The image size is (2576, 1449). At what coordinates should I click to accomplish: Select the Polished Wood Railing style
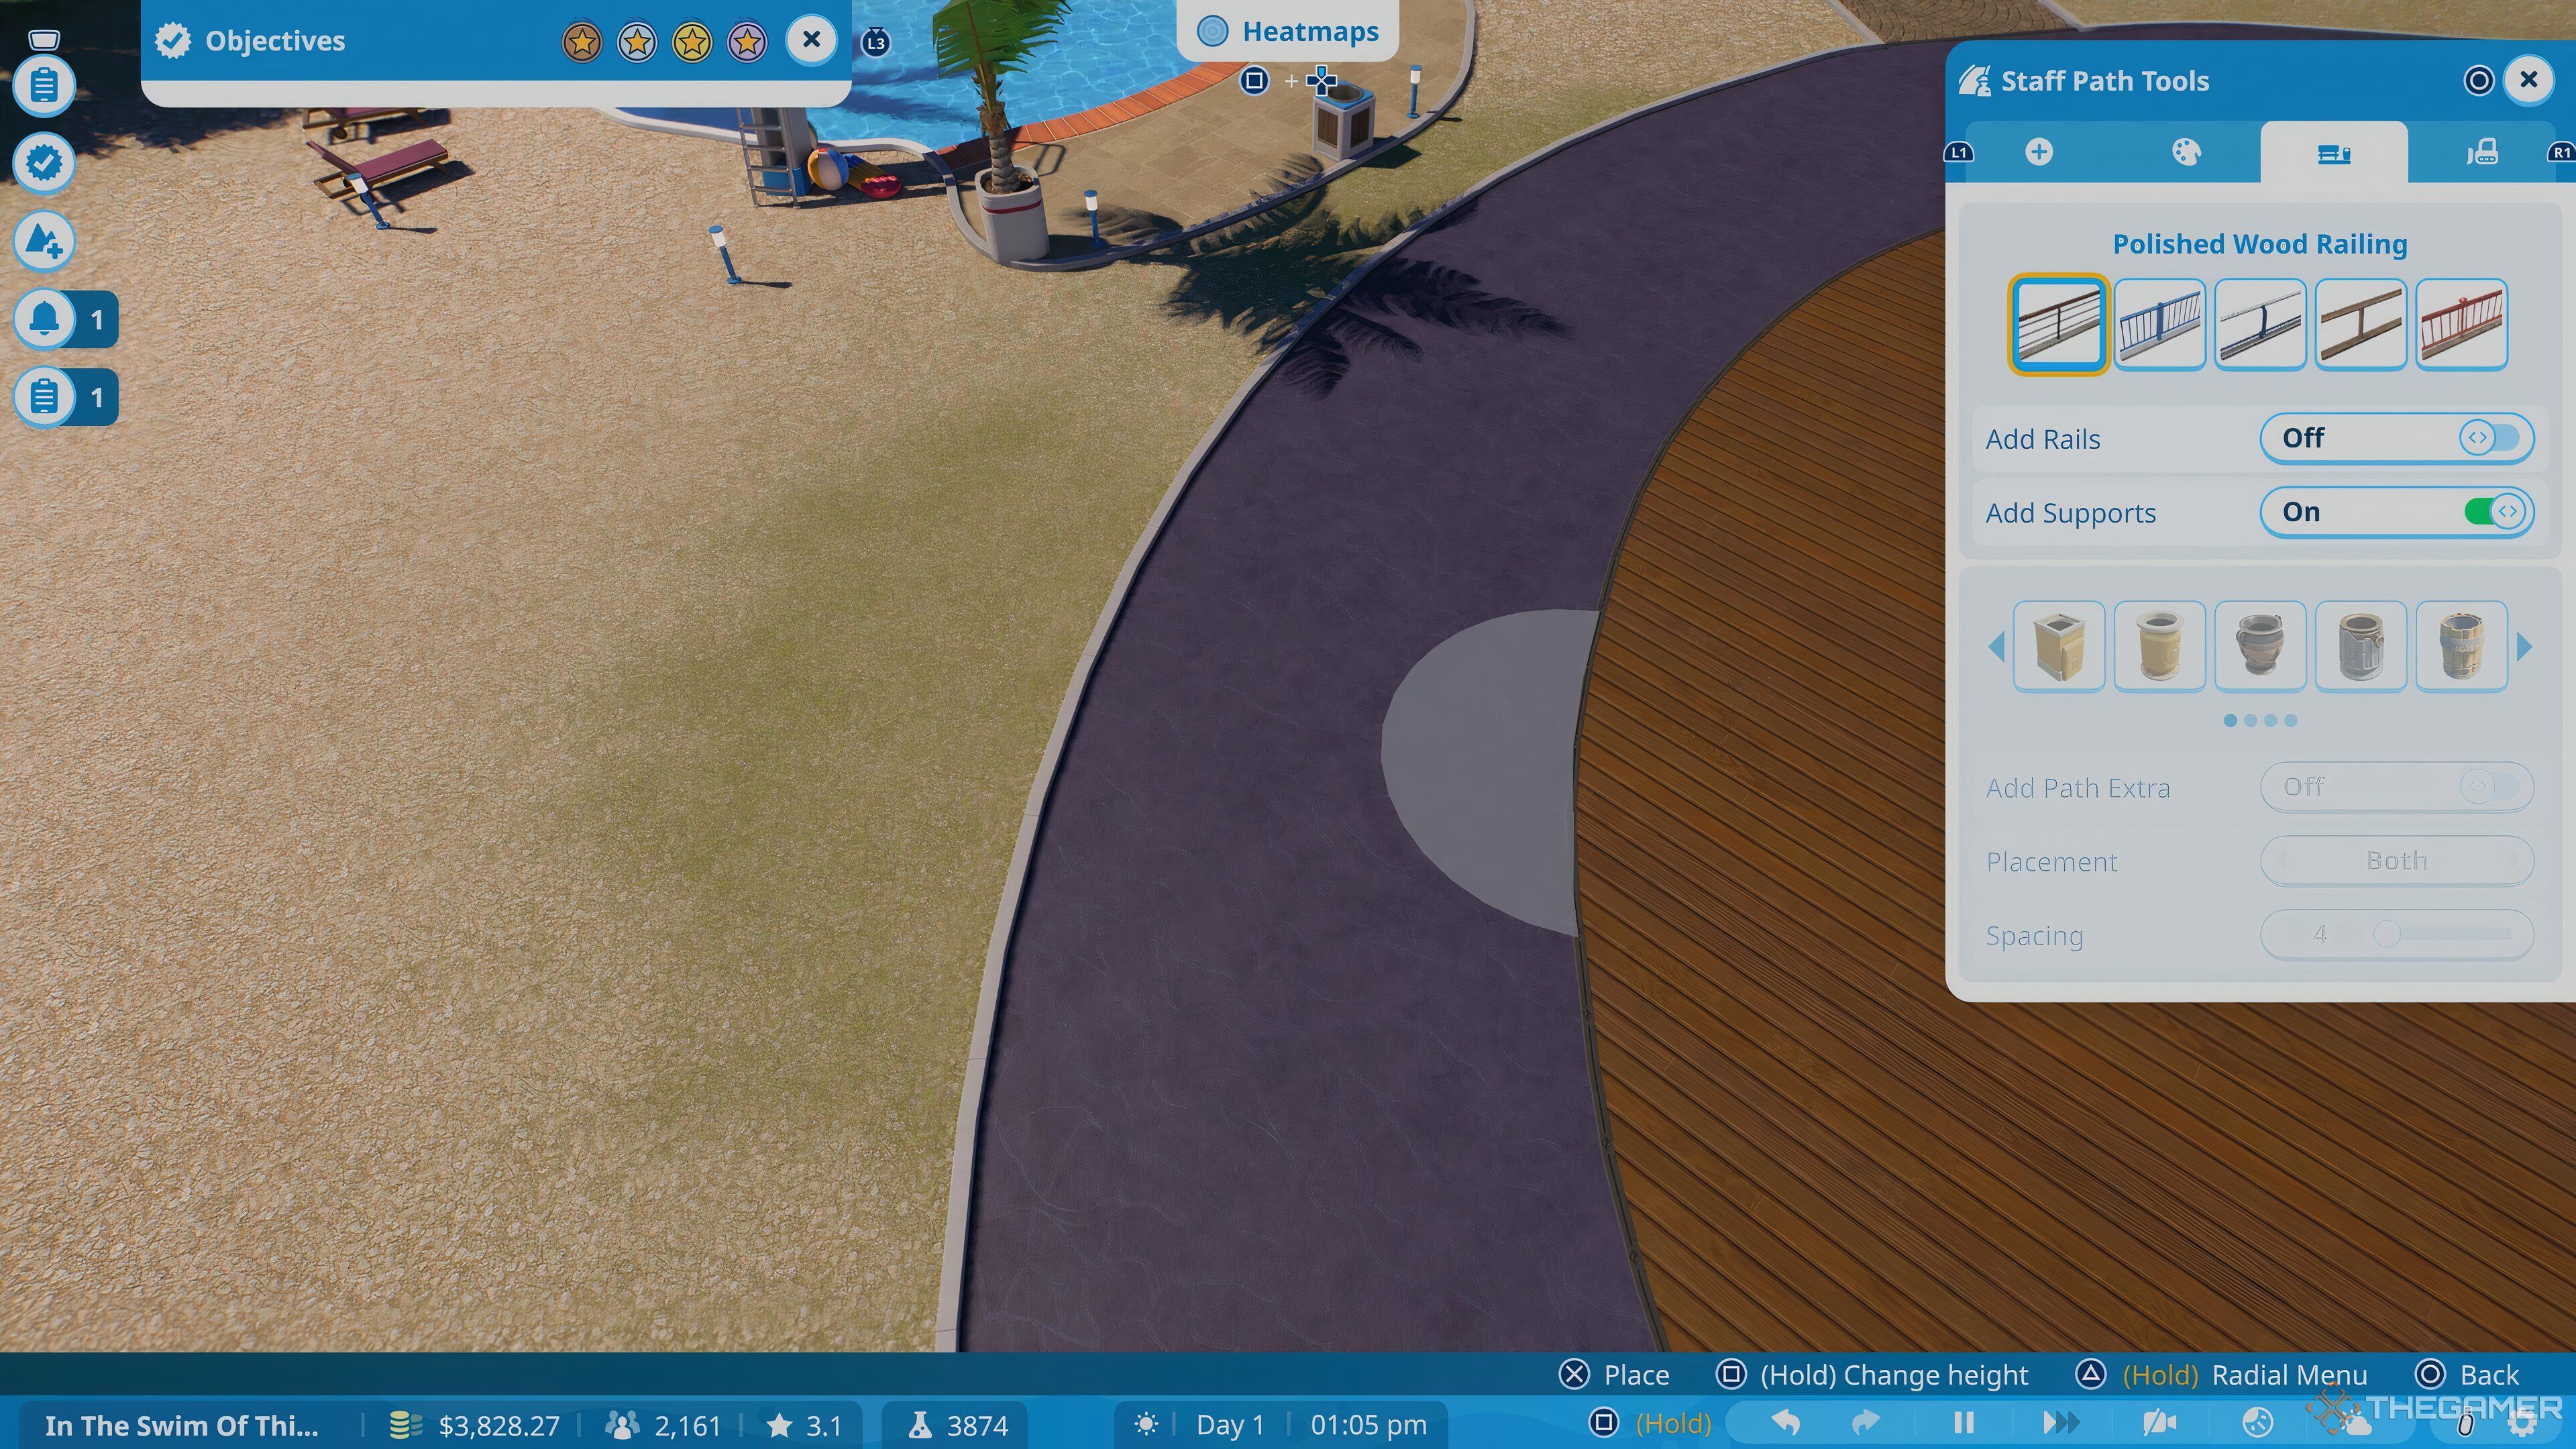pos(2057,324)
